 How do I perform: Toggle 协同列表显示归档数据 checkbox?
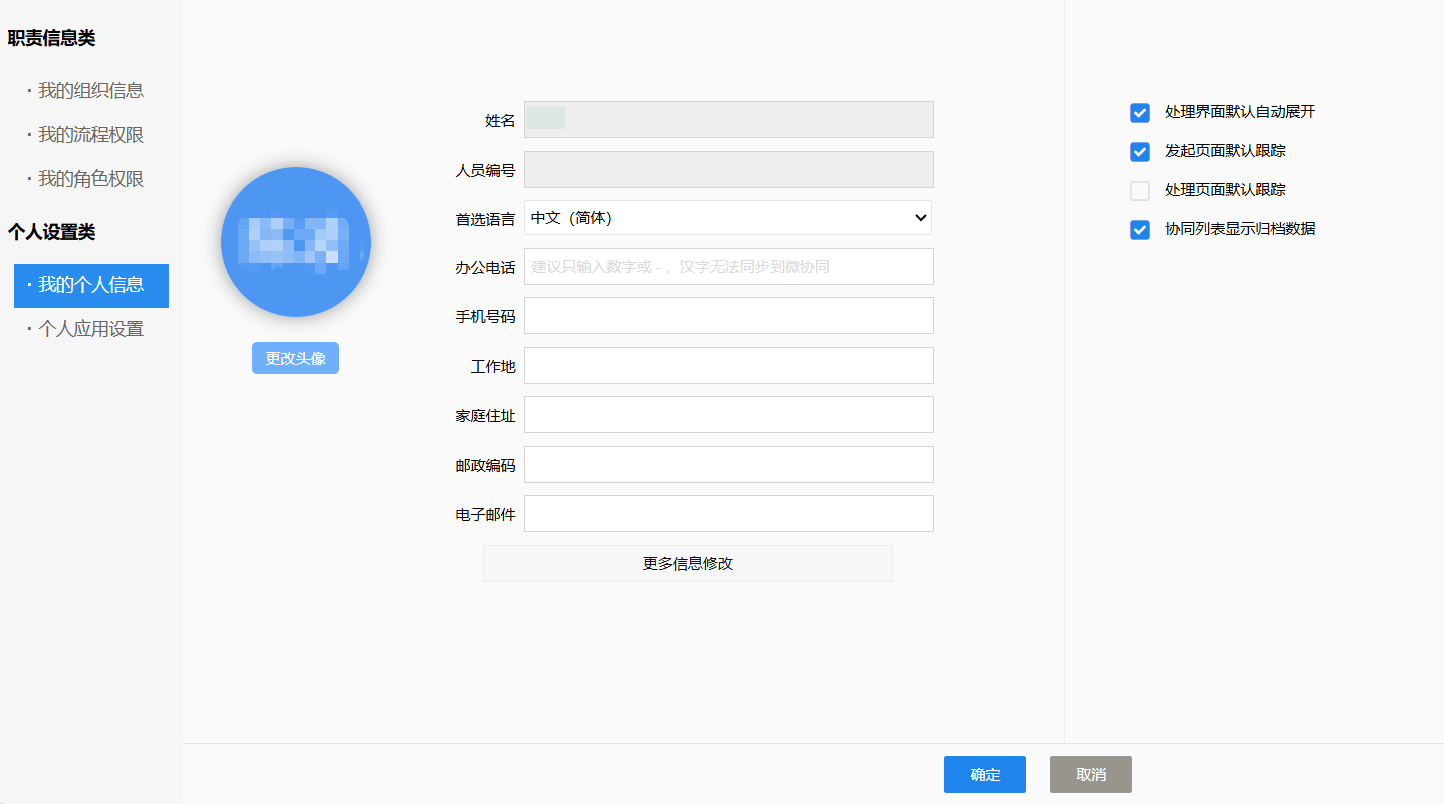[1140, 230]
